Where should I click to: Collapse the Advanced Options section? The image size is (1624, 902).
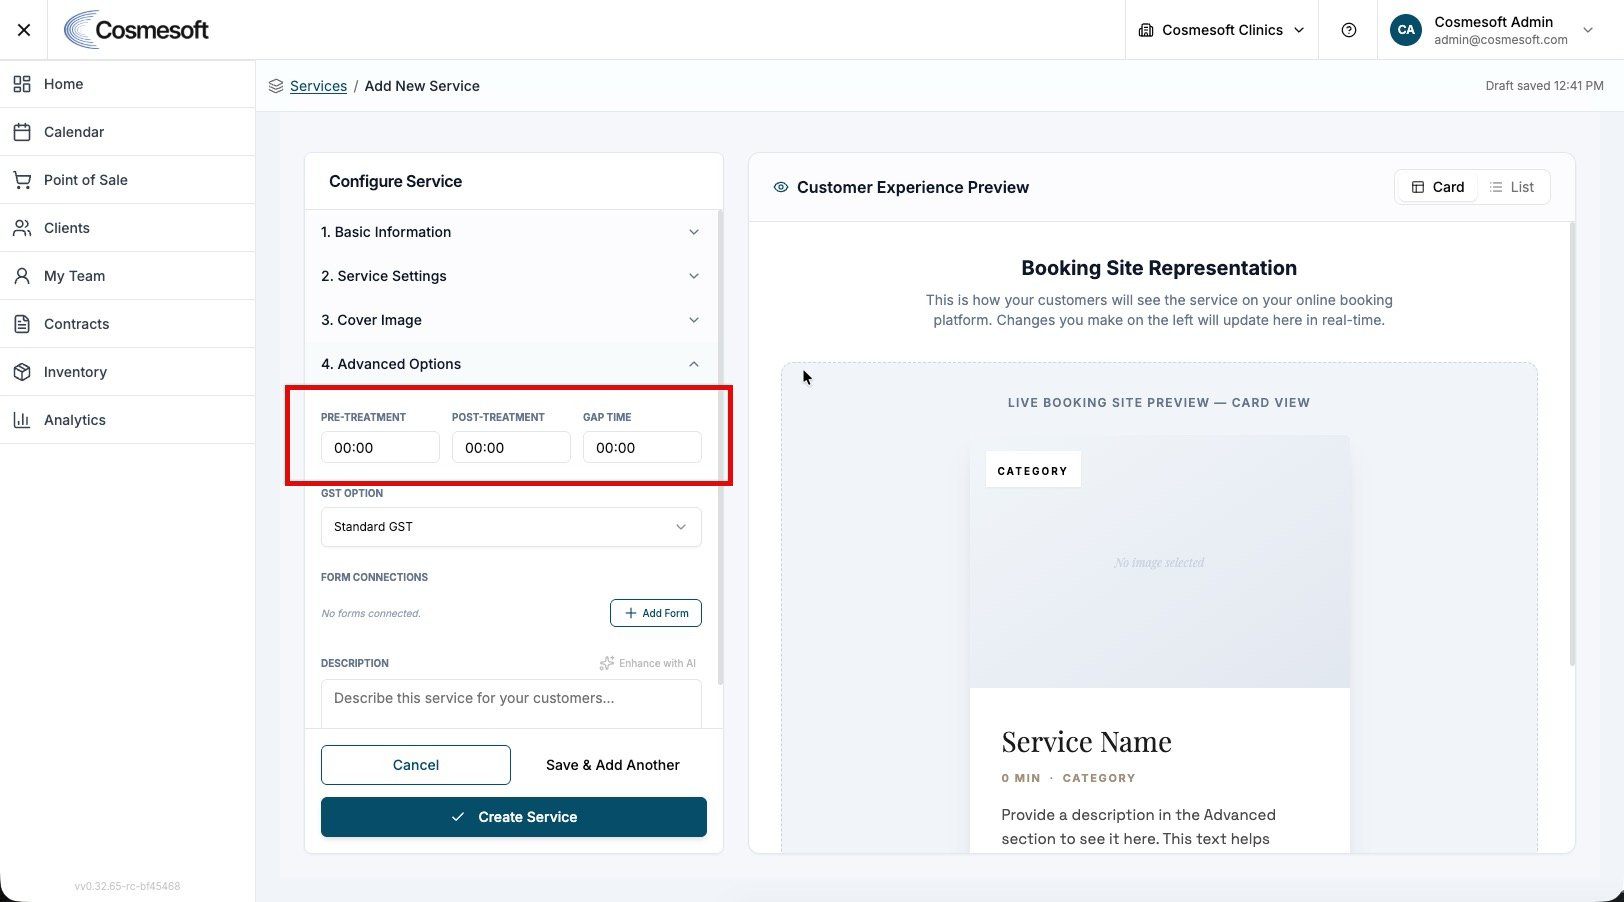[511, 364]
